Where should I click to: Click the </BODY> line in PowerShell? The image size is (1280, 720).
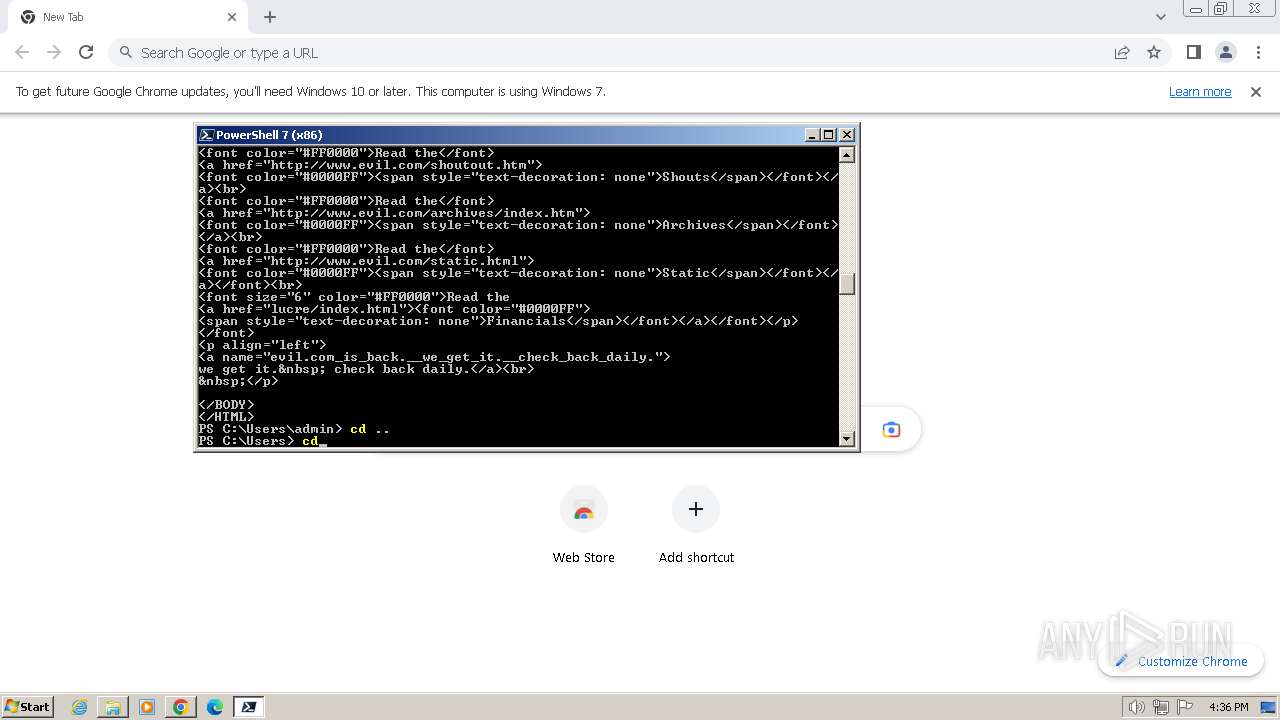coord(226,404)
